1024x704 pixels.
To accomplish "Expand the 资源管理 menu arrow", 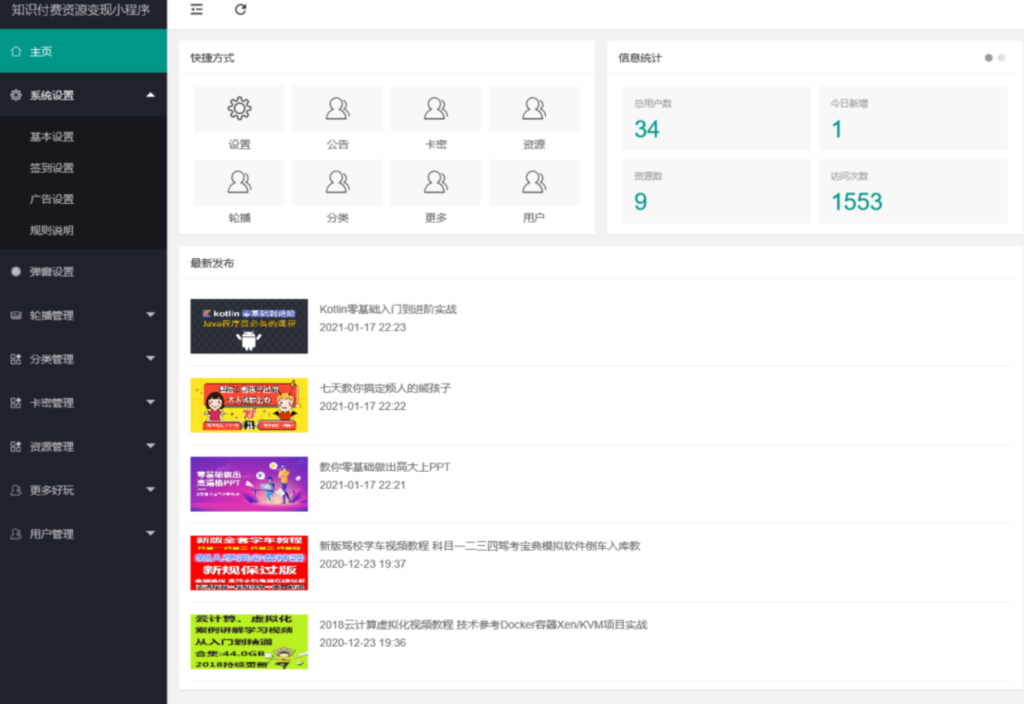I will point(151,446).
